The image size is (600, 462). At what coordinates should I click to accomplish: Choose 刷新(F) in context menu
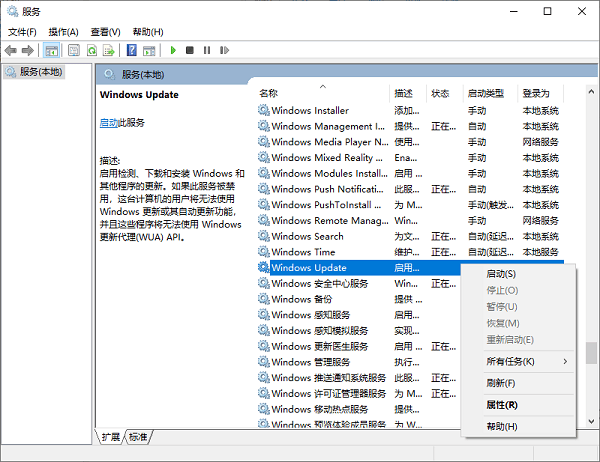[x=518, y=383]
